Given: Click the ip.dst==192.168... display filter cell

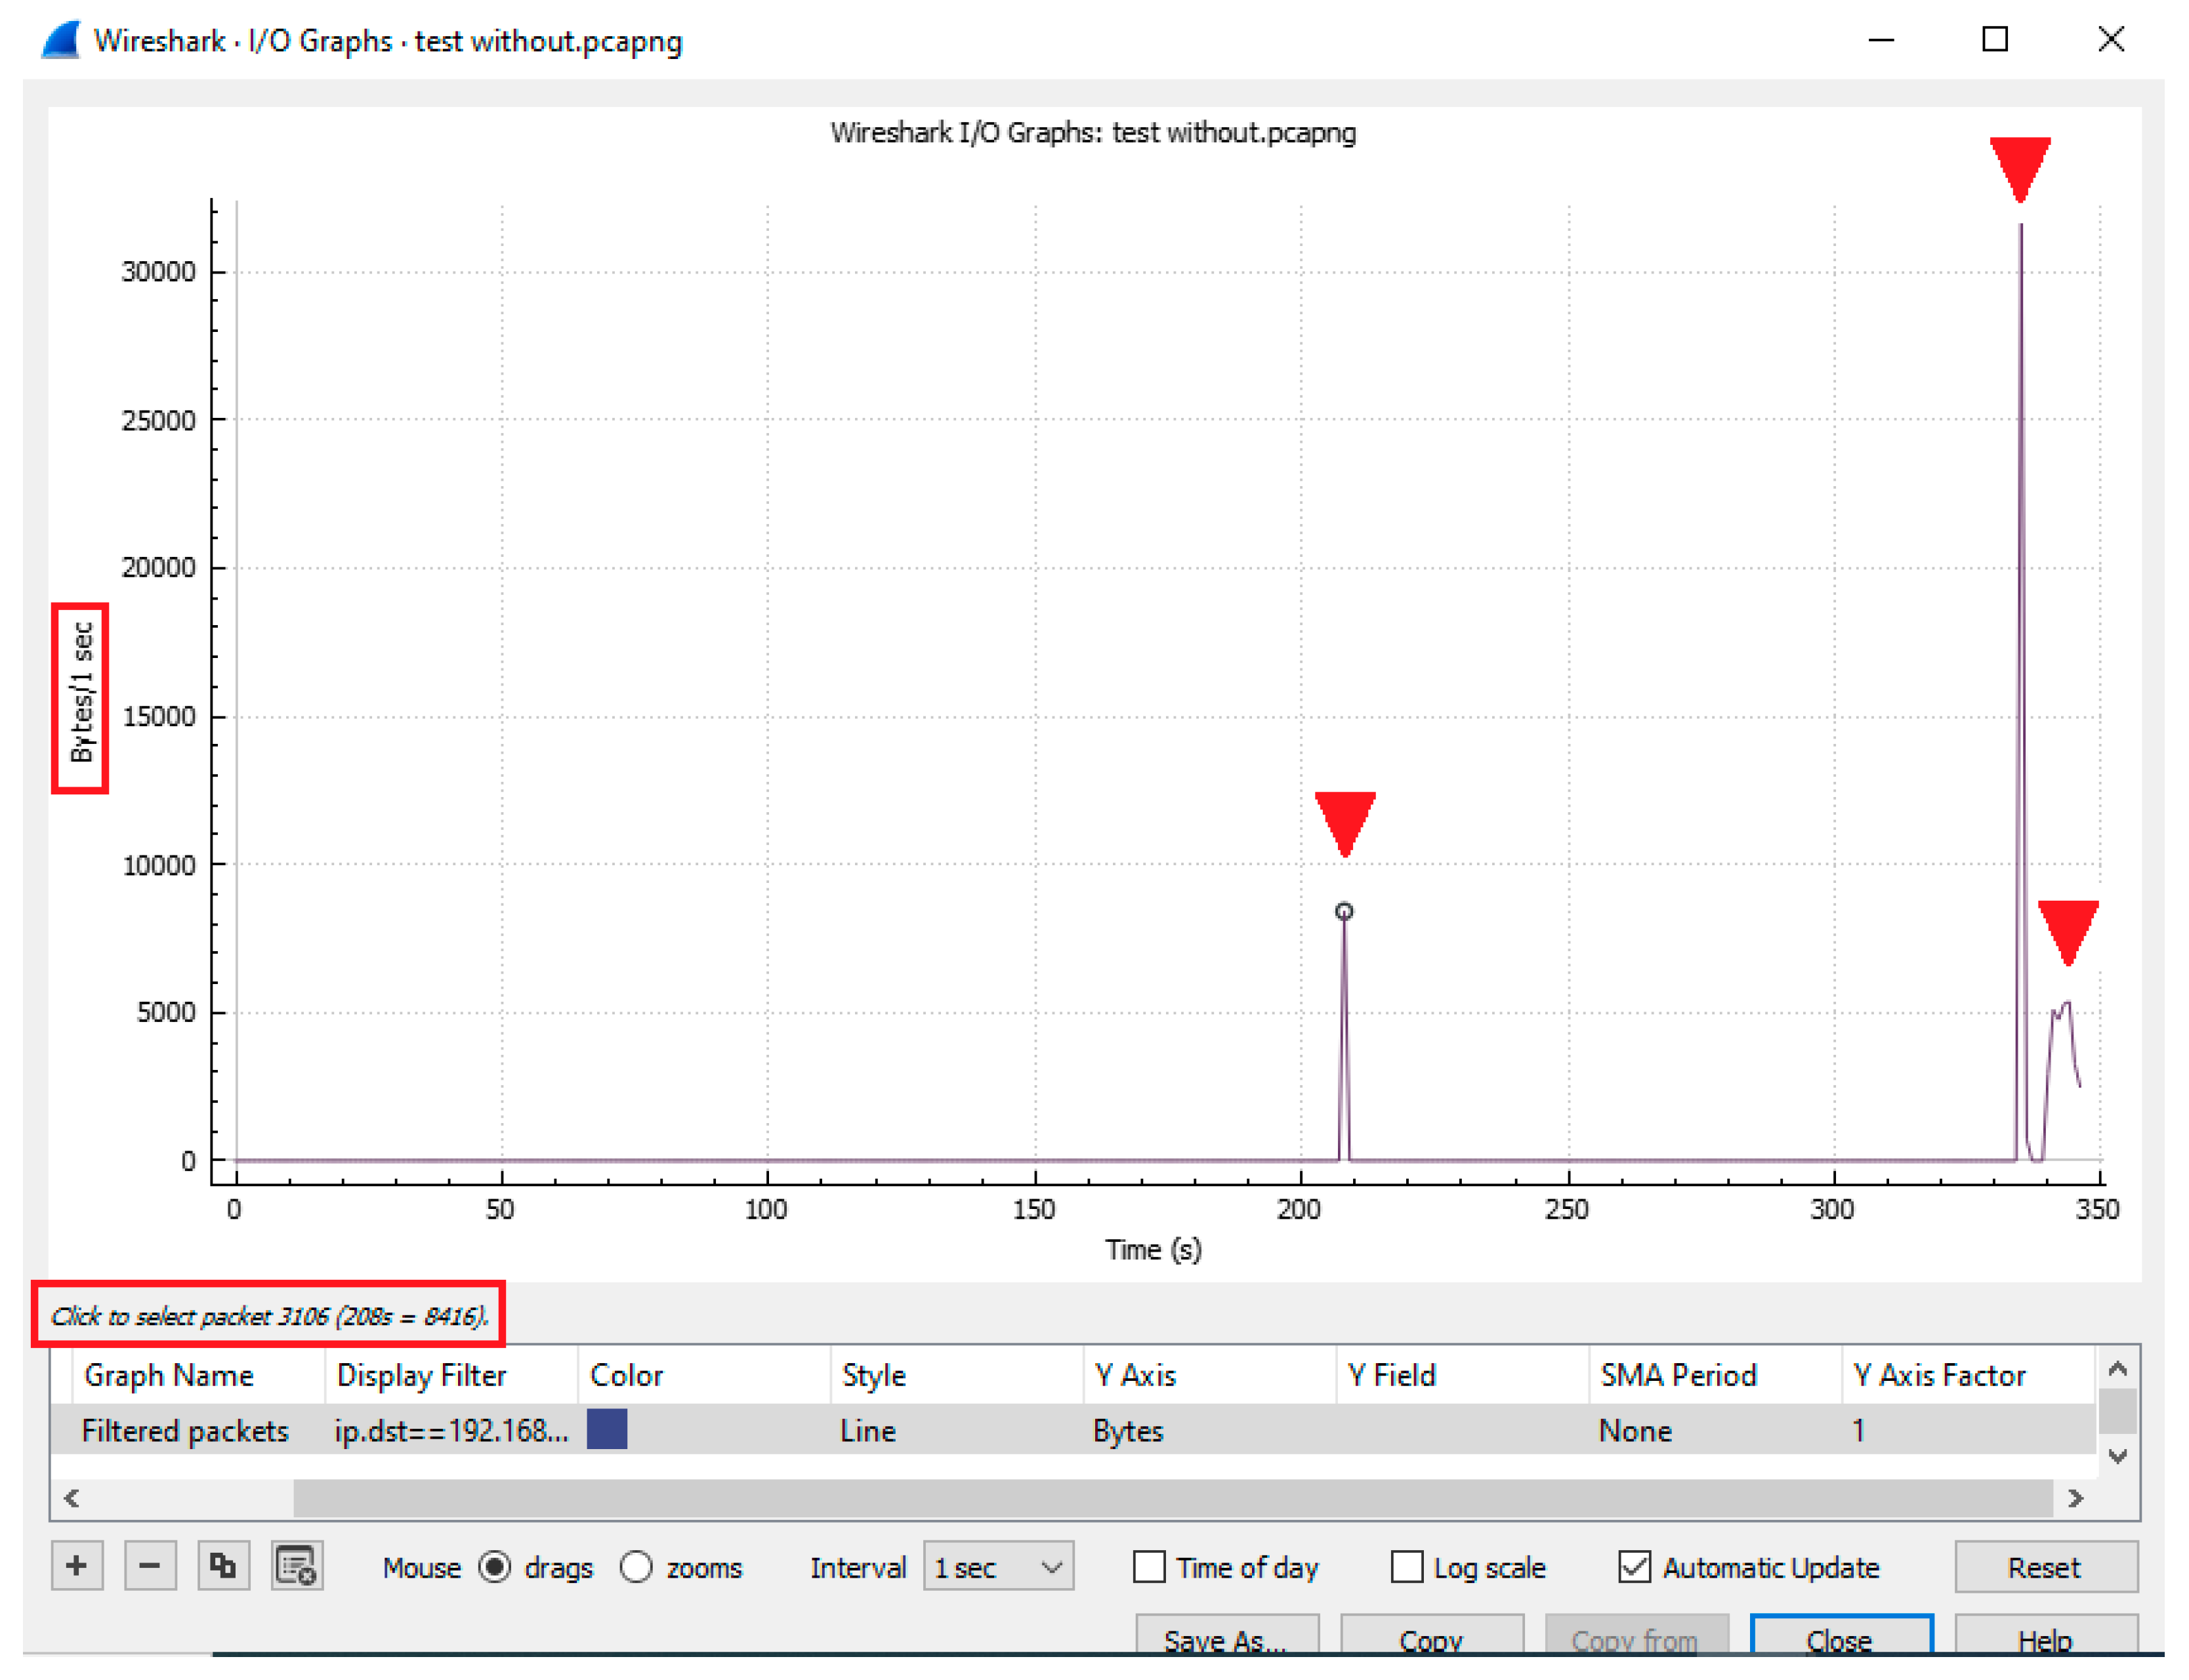Looking at the screenshot, I should [452, 1431].
